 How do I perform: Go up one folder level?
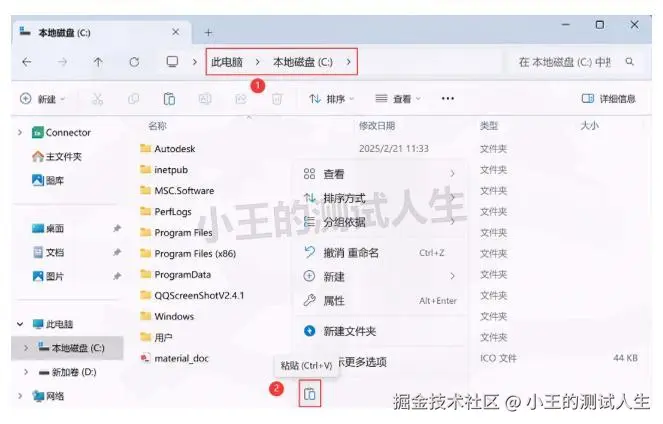pyautogui.click(x=98, y=62)
